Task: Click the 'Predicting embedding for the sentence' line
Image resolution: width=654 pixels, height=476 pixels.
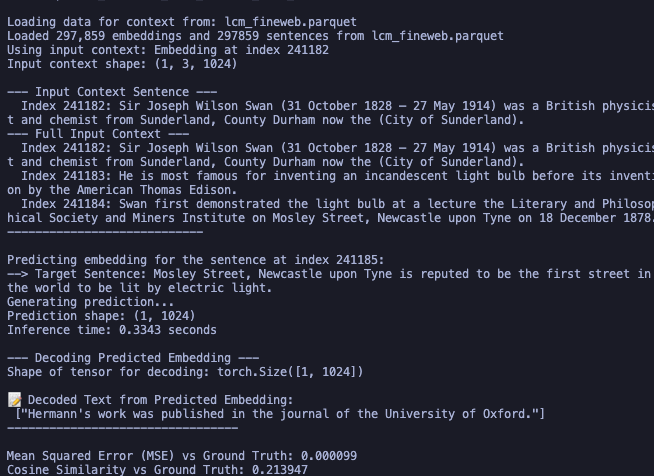Action: [195, 260]
